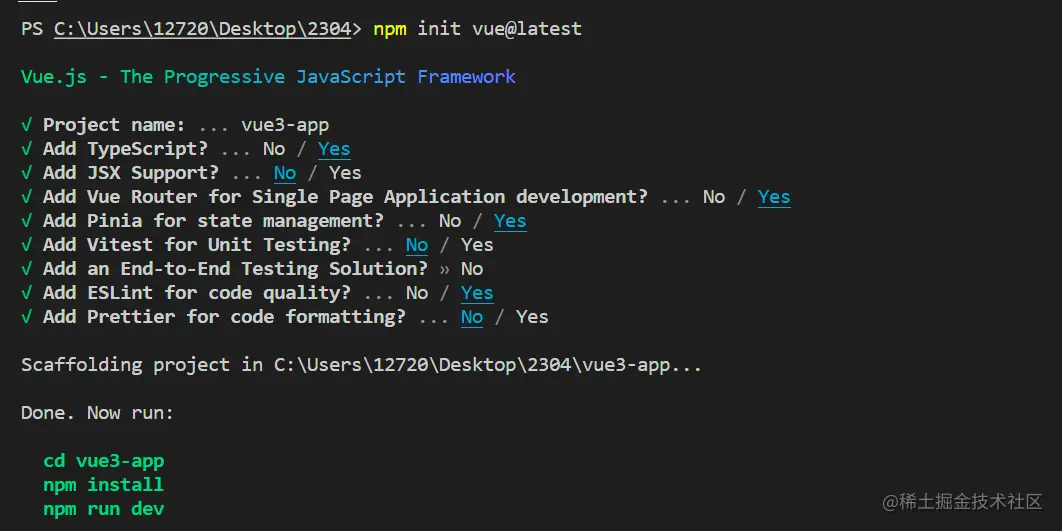Click 'No' on the Add Vitest line
The height and width of the screenshot is (531, 1062).
417,245
